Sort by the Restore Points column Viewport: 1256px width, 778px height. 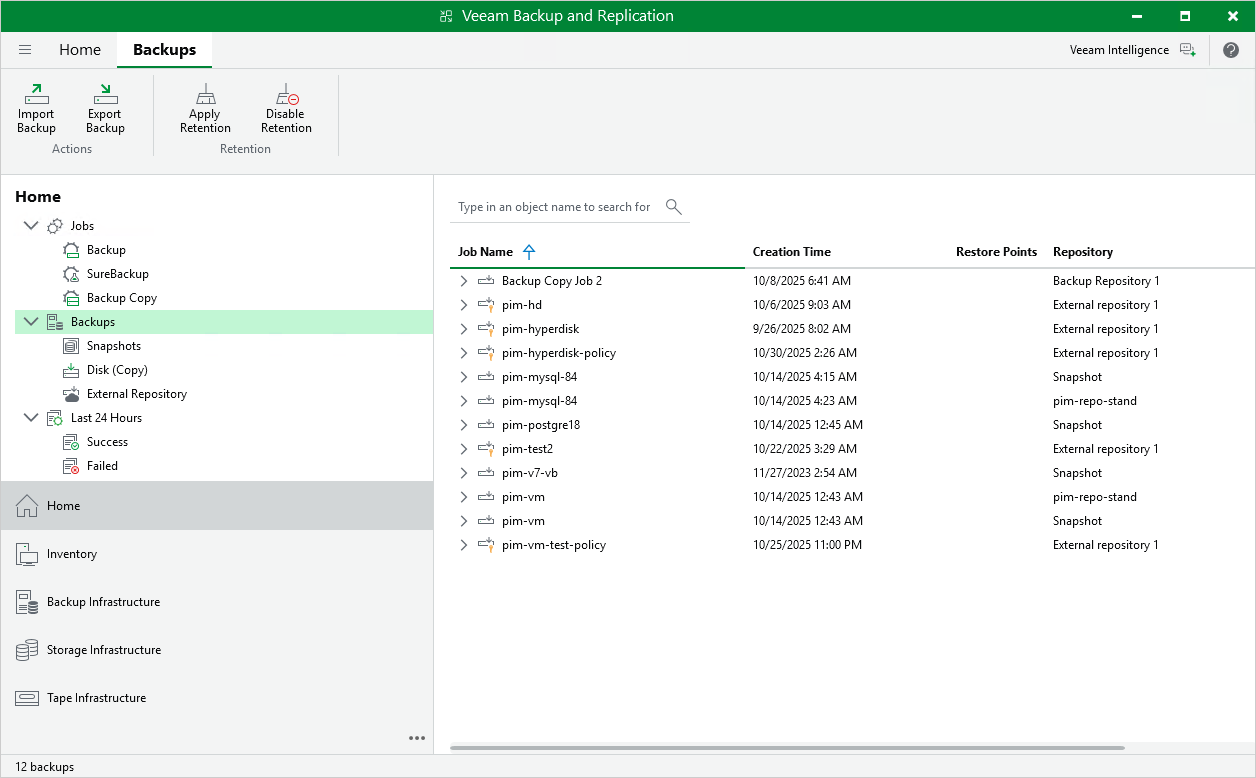996,252
